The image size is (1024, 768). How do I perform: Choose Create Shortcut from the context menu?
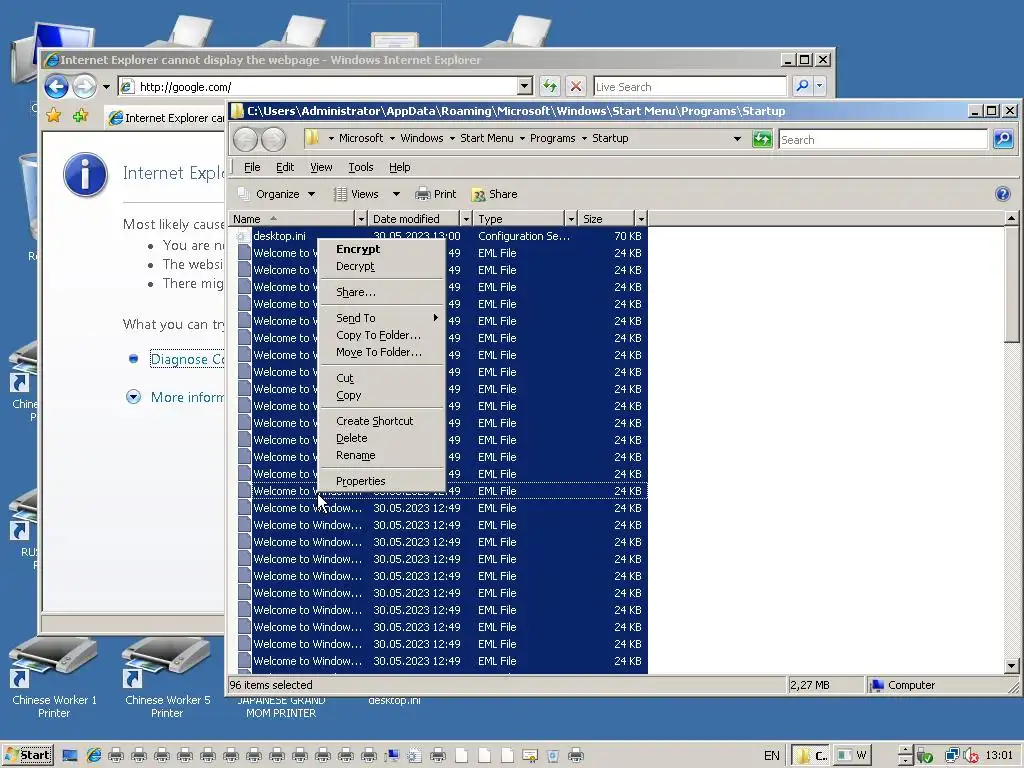click(382, 421)
